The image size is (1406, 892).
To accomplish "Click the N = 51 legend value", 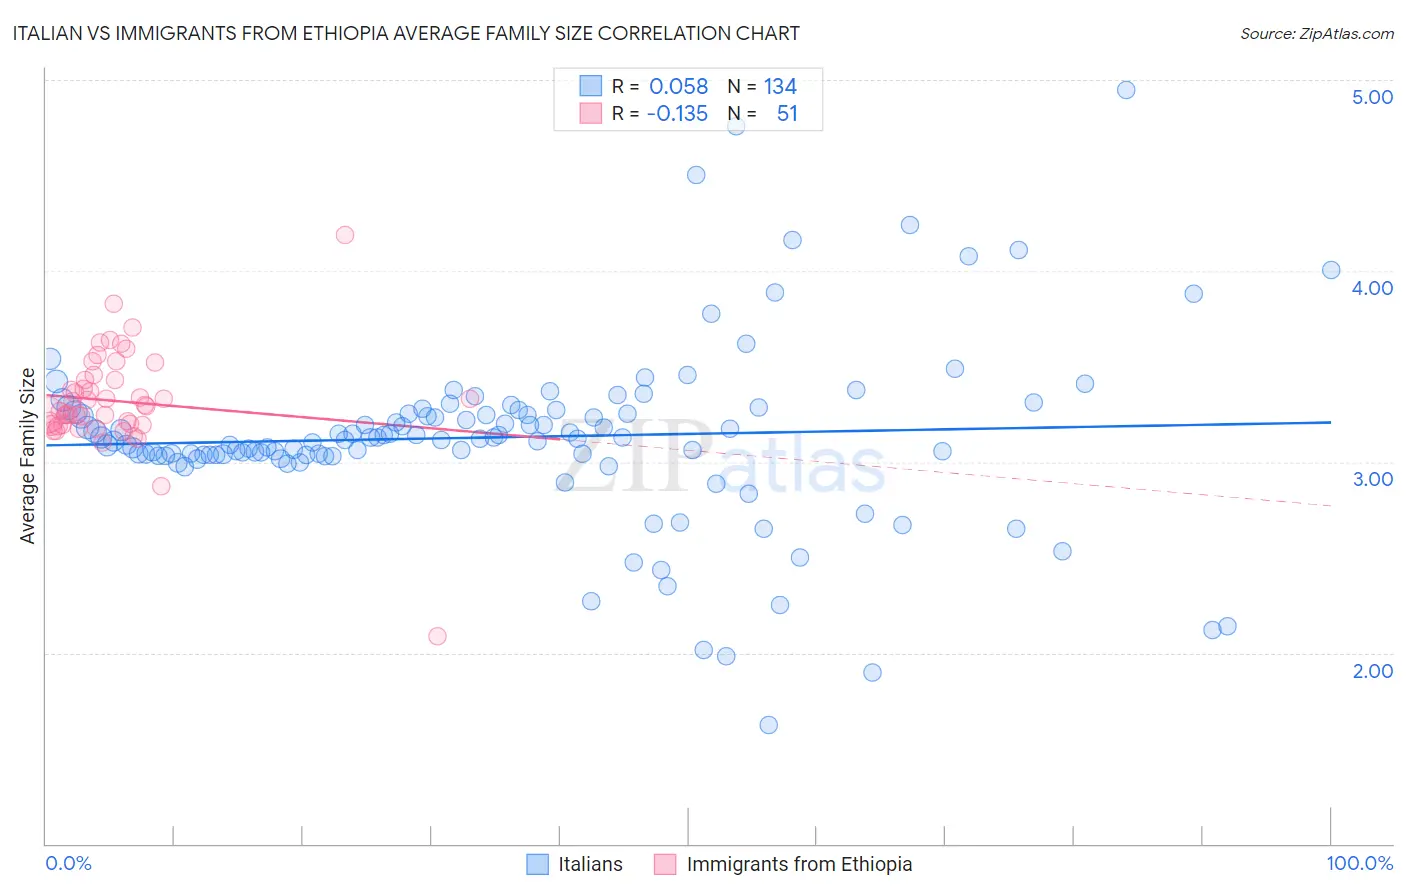I will tap(762, 113).
